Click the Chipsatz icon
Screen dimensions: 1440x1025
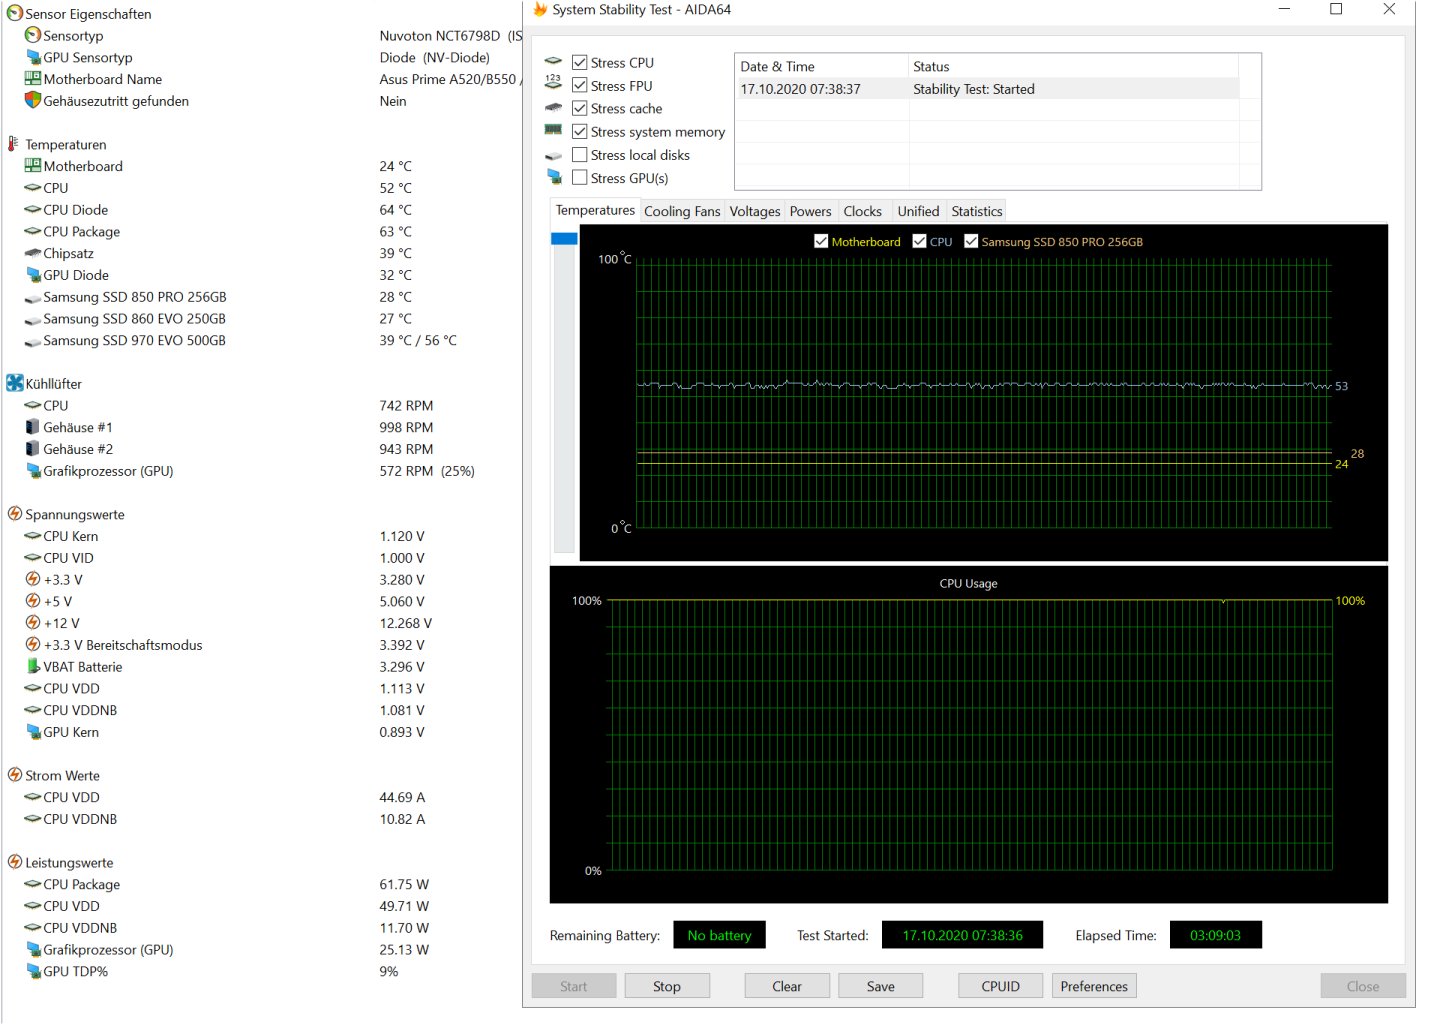tap(33, 253)
